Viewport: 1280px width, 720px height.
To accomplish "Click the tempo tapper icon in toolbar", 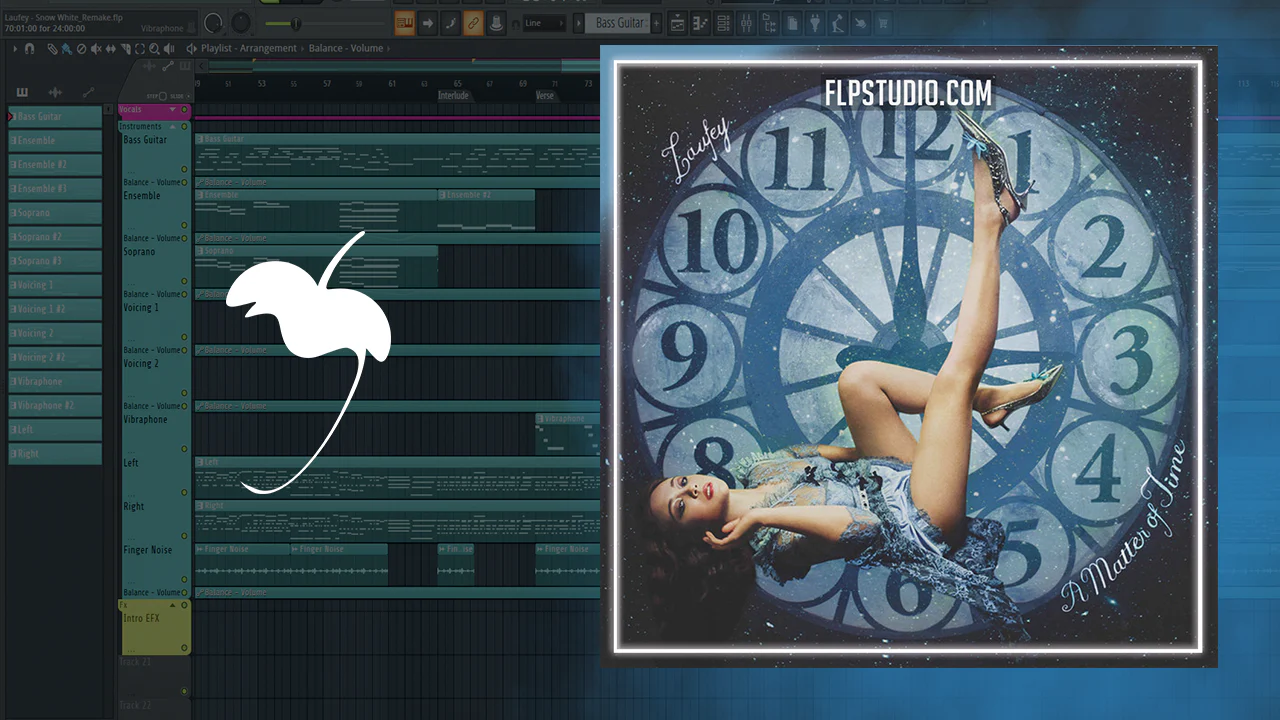I will (x=839, y=23).
